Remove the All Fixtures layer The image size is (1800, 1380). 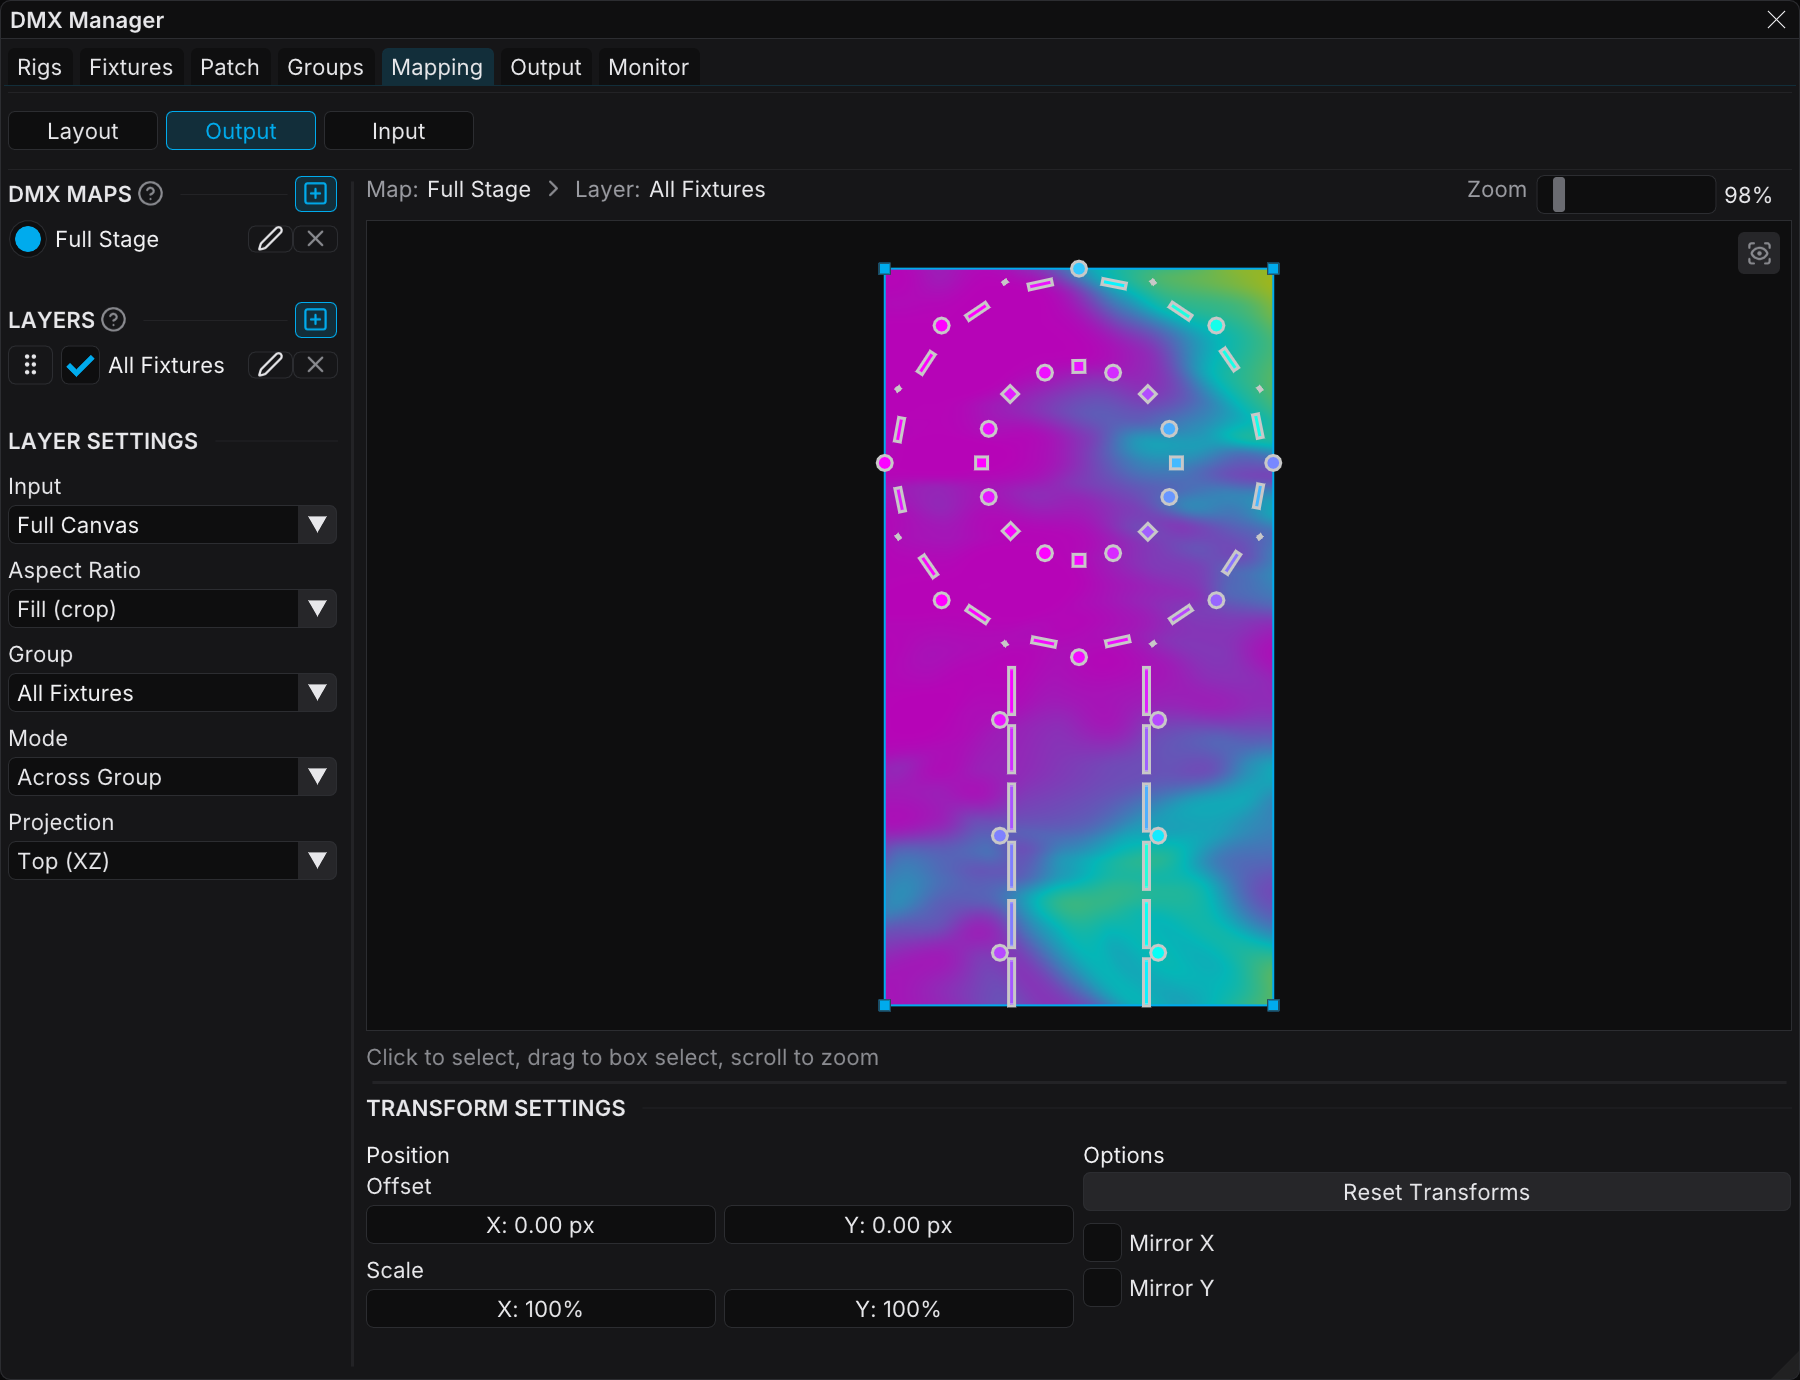315,364
